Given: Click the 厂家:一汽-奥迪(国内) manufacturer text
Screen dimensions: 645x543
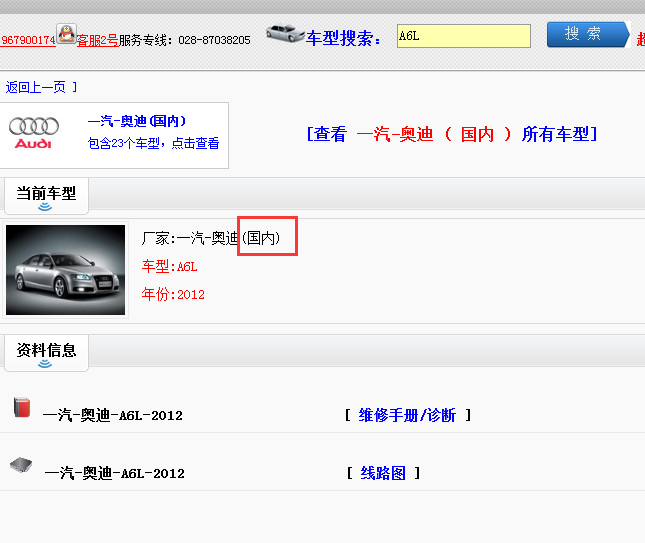Looking at the screenshot, I should [211, 238].
